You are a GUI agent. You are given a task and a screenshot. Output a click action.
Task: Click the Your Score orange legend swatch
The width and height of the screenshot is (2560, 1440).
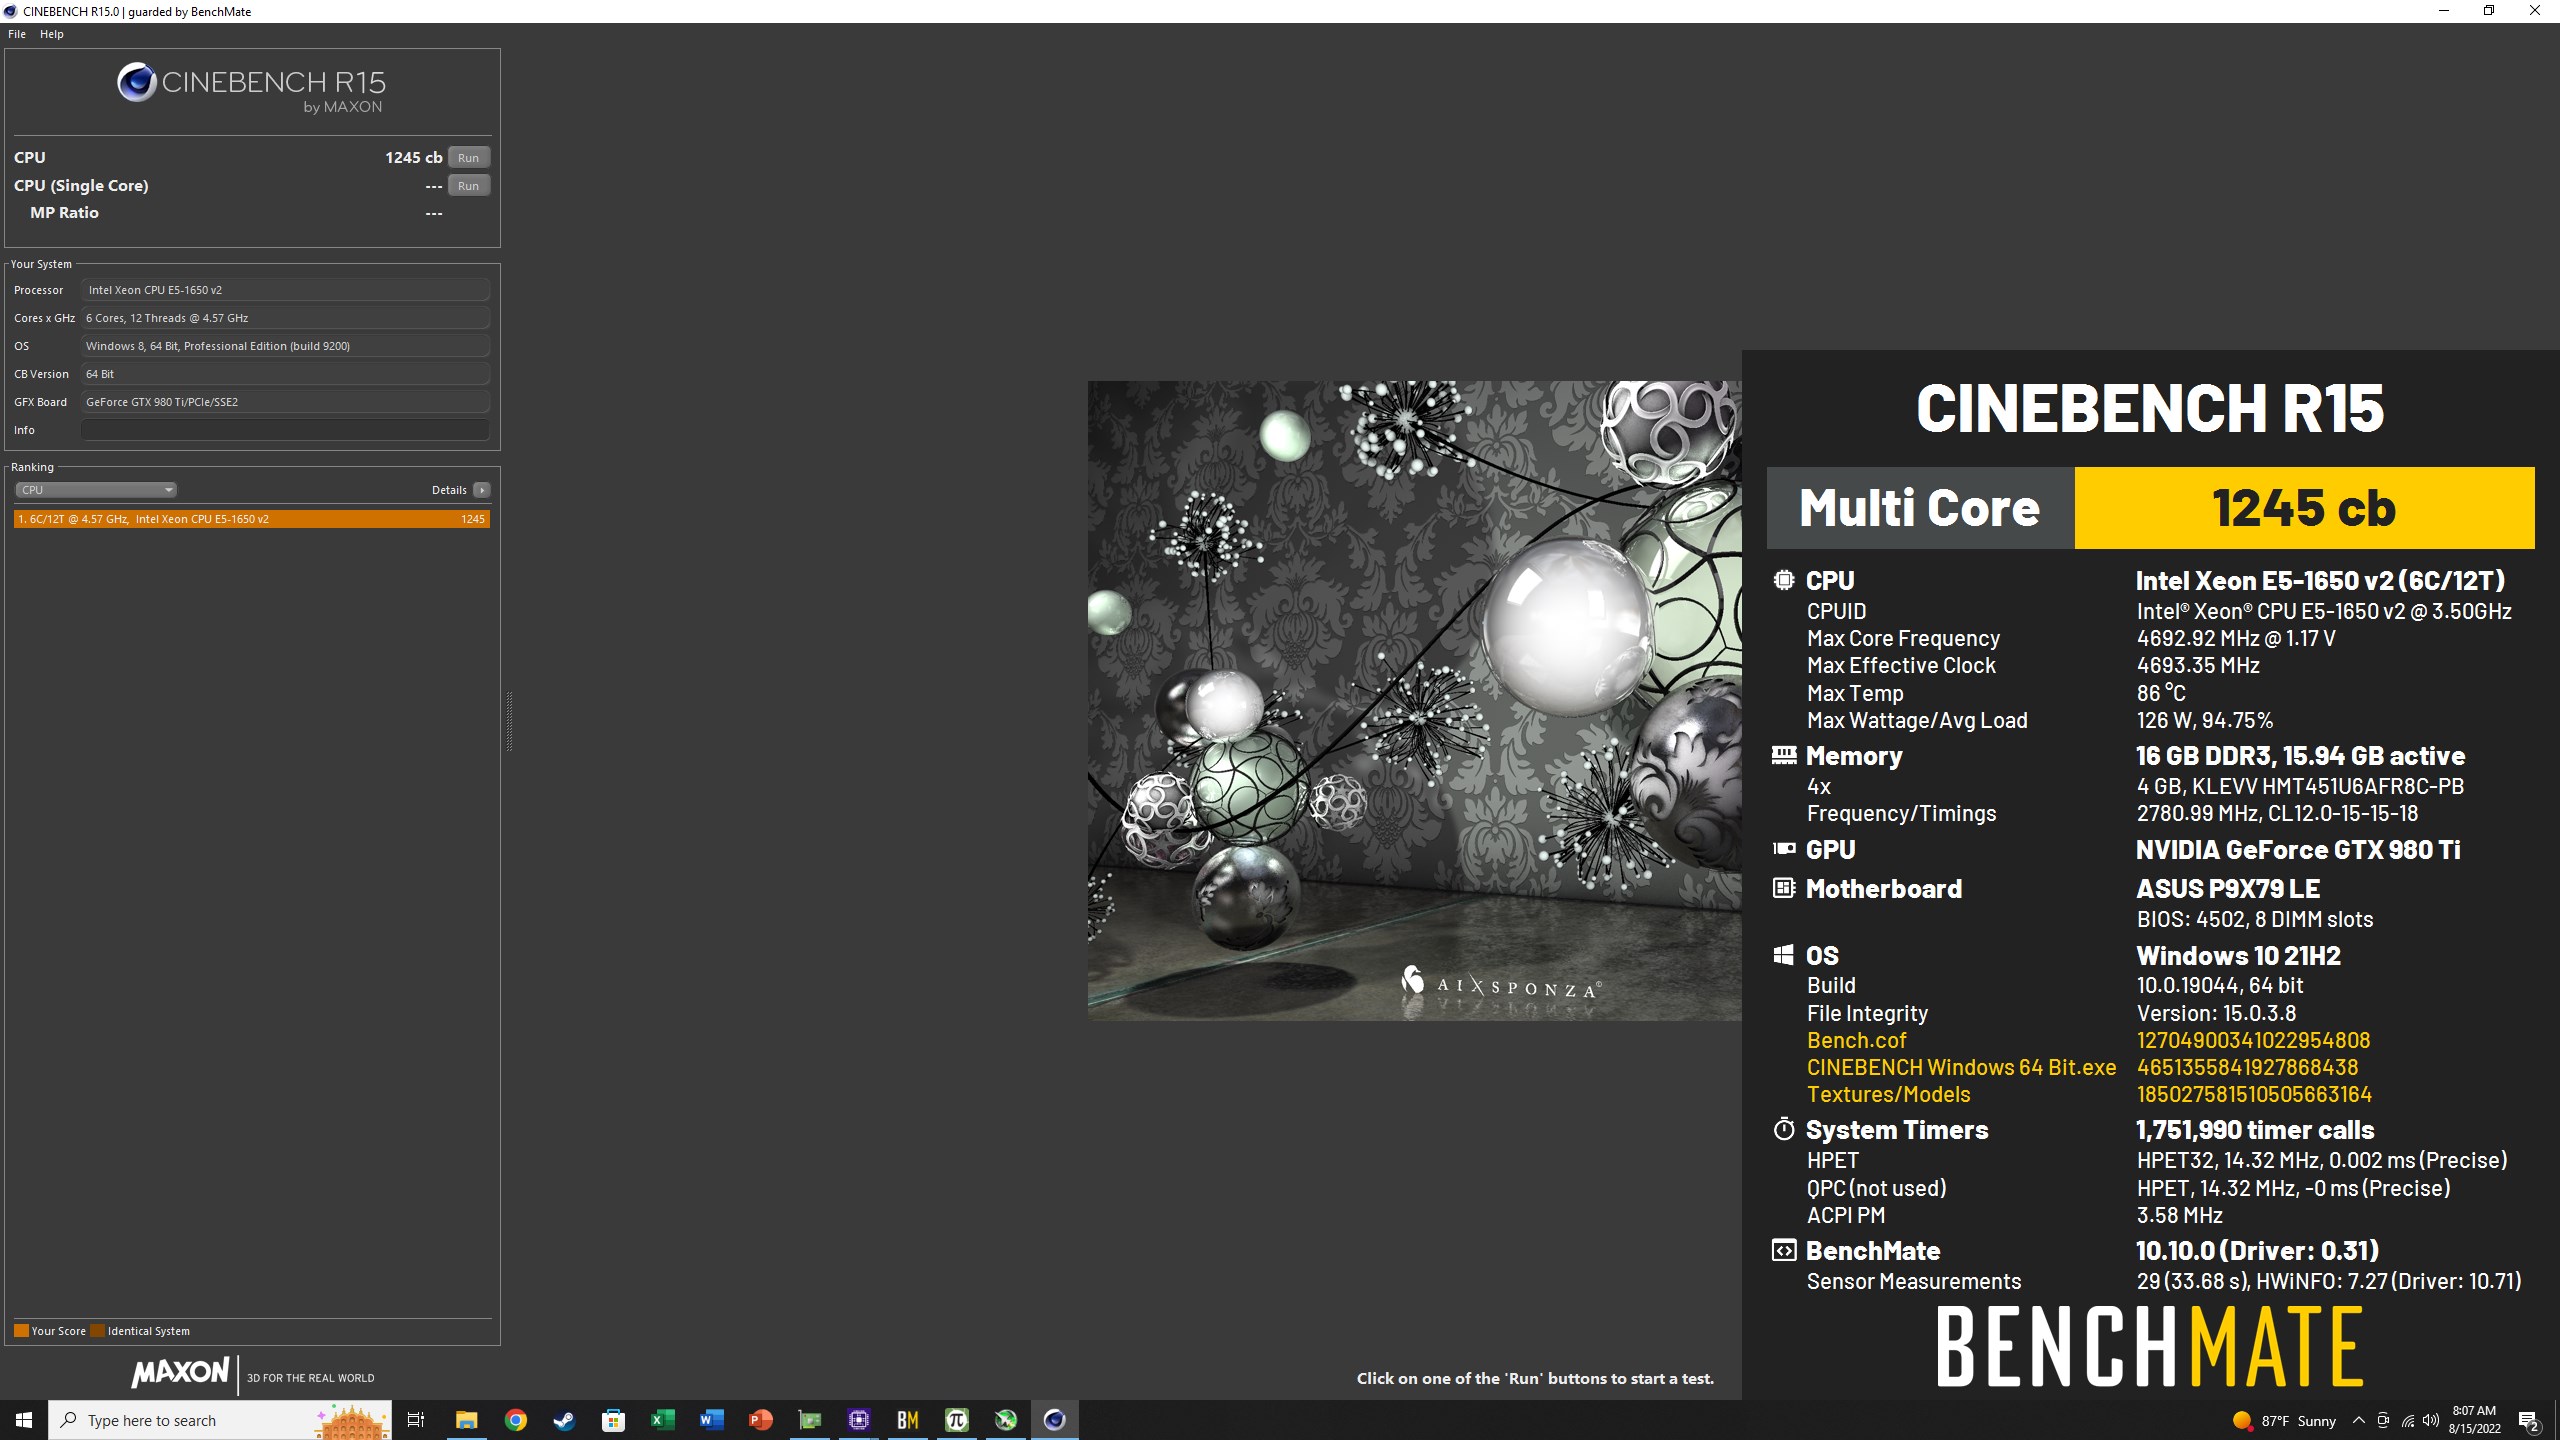pyautogui.click(x=21, y=1331)
